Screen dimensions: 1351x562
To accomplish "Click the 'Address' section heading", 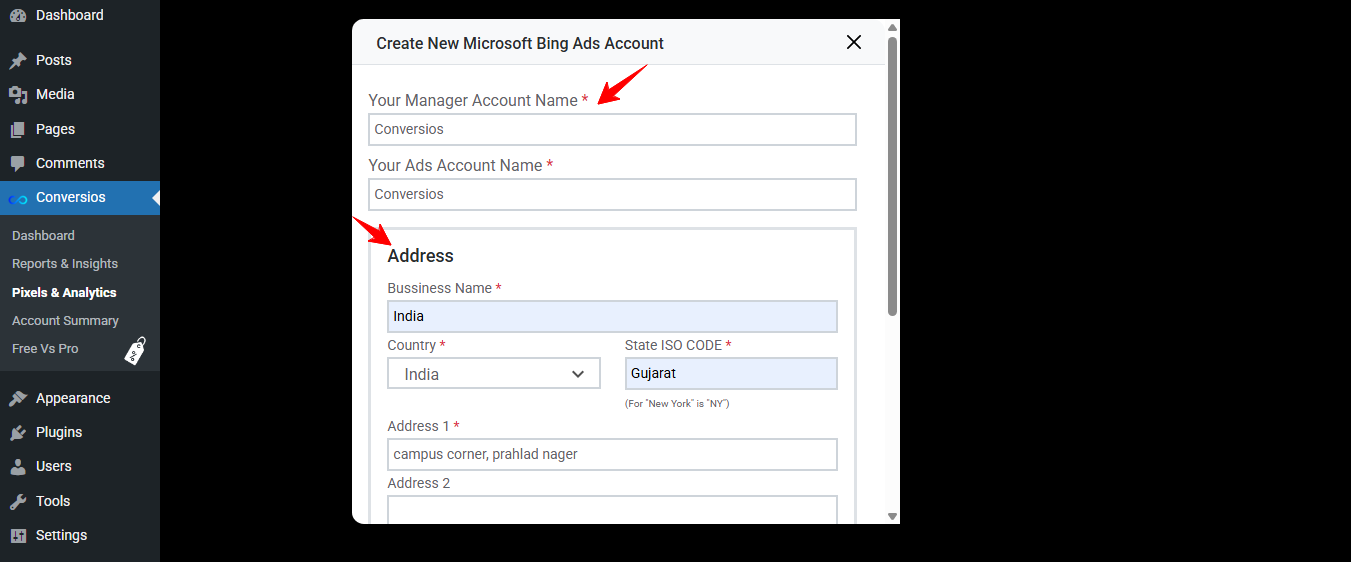I will 420,256.
